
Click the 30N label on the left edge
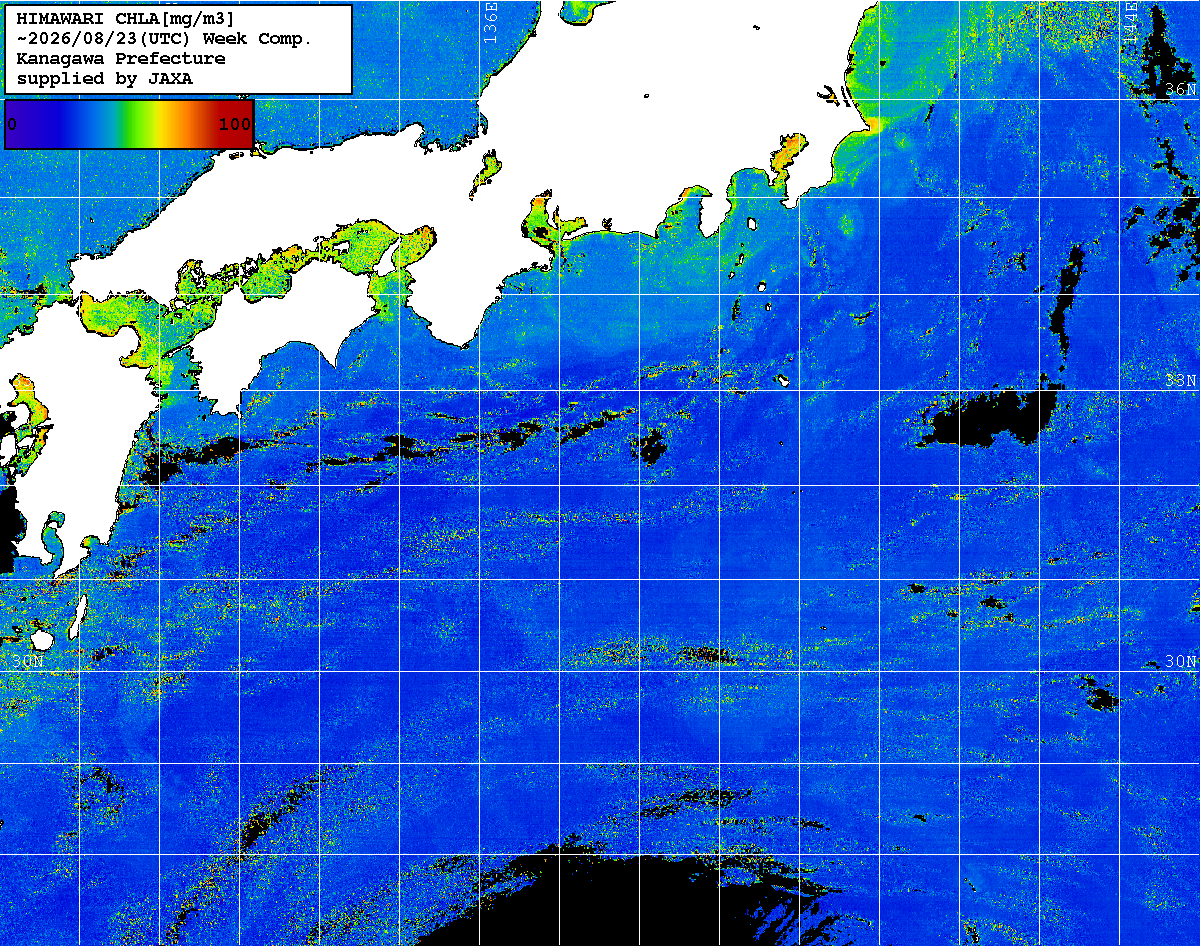pos(28,661)
